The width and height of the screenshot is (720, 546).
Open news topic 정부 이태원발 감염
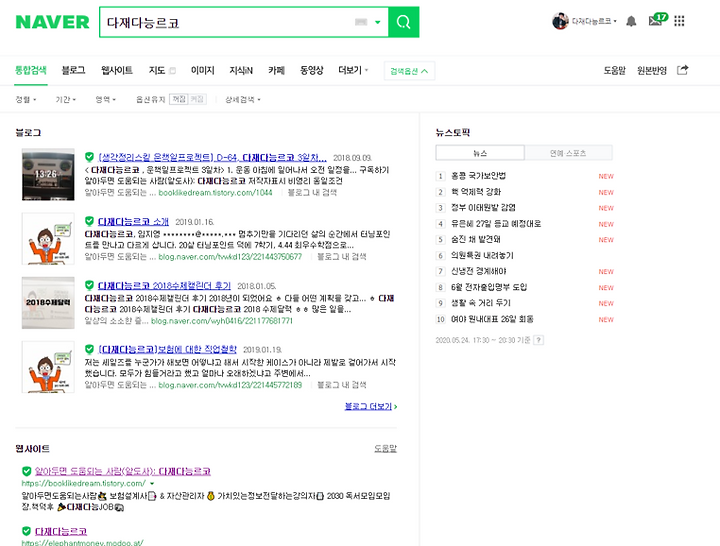point(483,208)
